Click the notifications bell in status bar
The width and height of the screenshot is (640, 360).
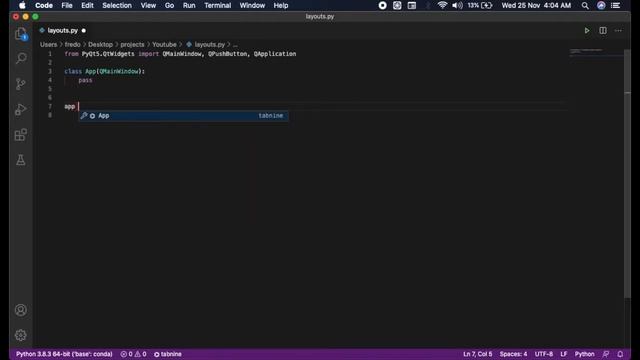tap(620, 354)
